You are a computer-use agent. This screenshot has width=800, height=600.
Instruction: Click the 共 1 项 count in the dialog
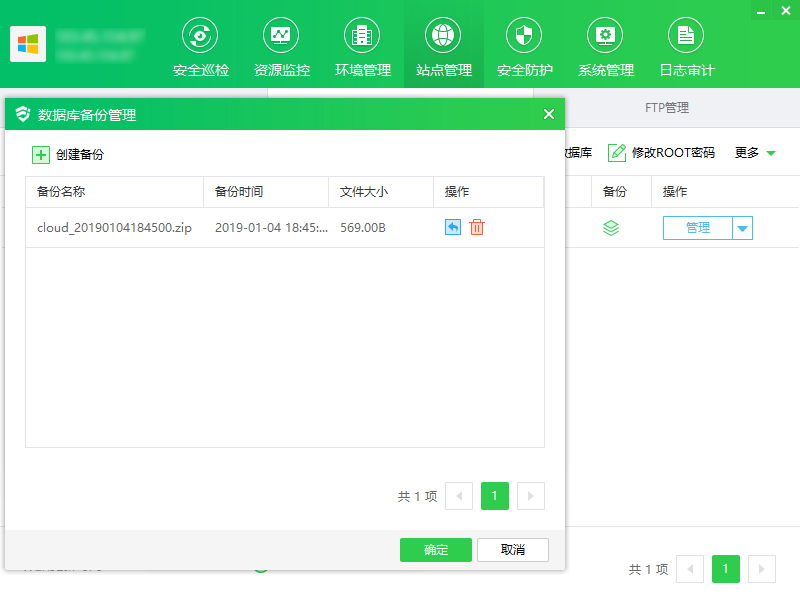[417, 496]
